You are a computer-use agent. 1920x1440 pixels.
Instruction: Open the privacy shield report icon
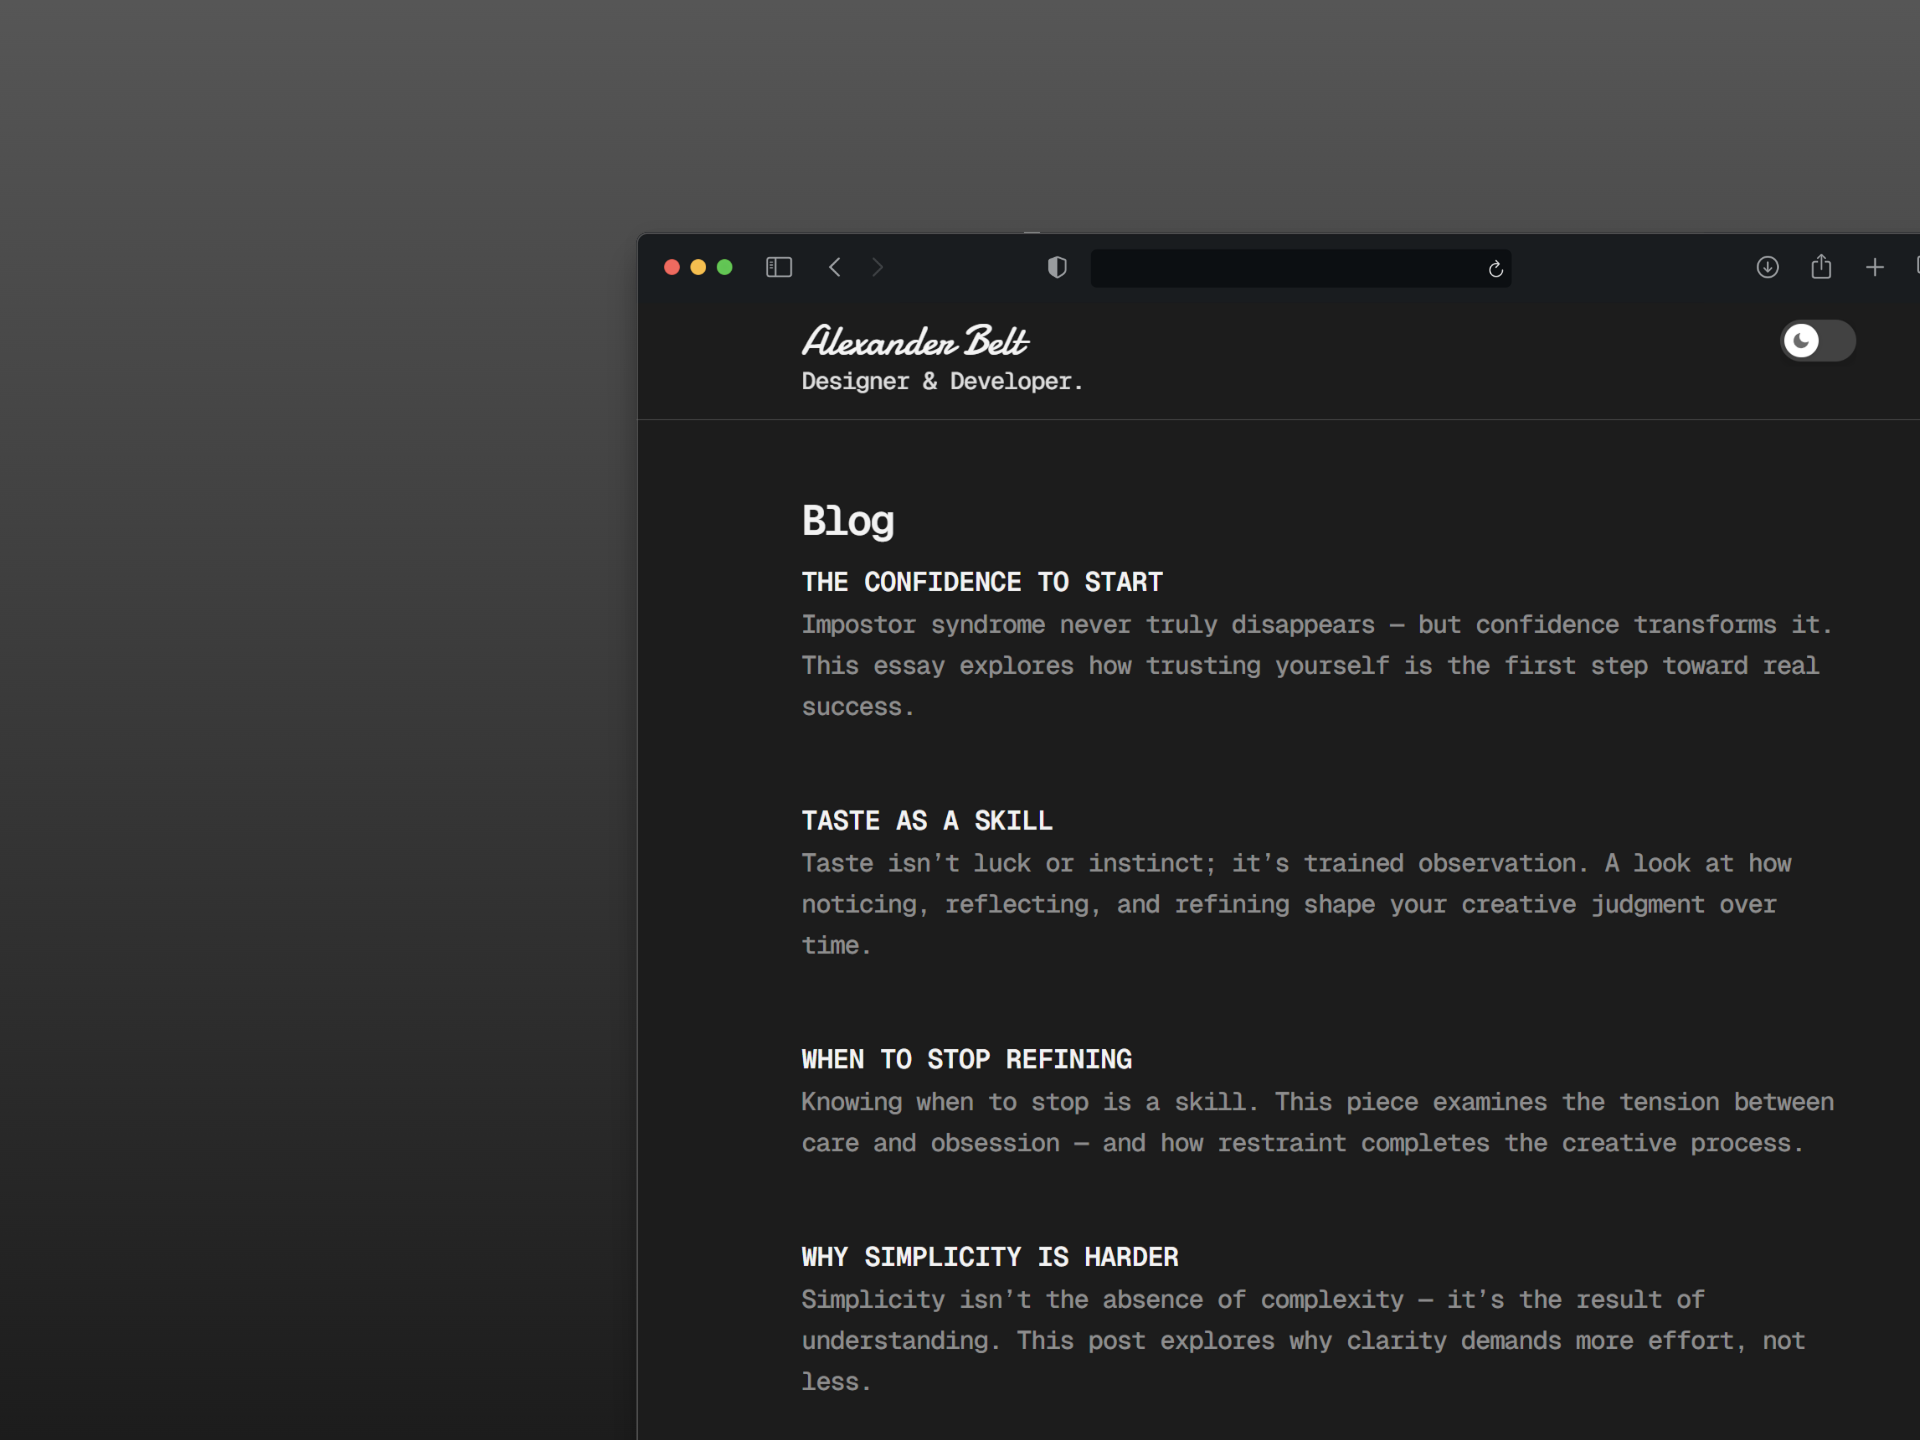[x=1057, y=267]
